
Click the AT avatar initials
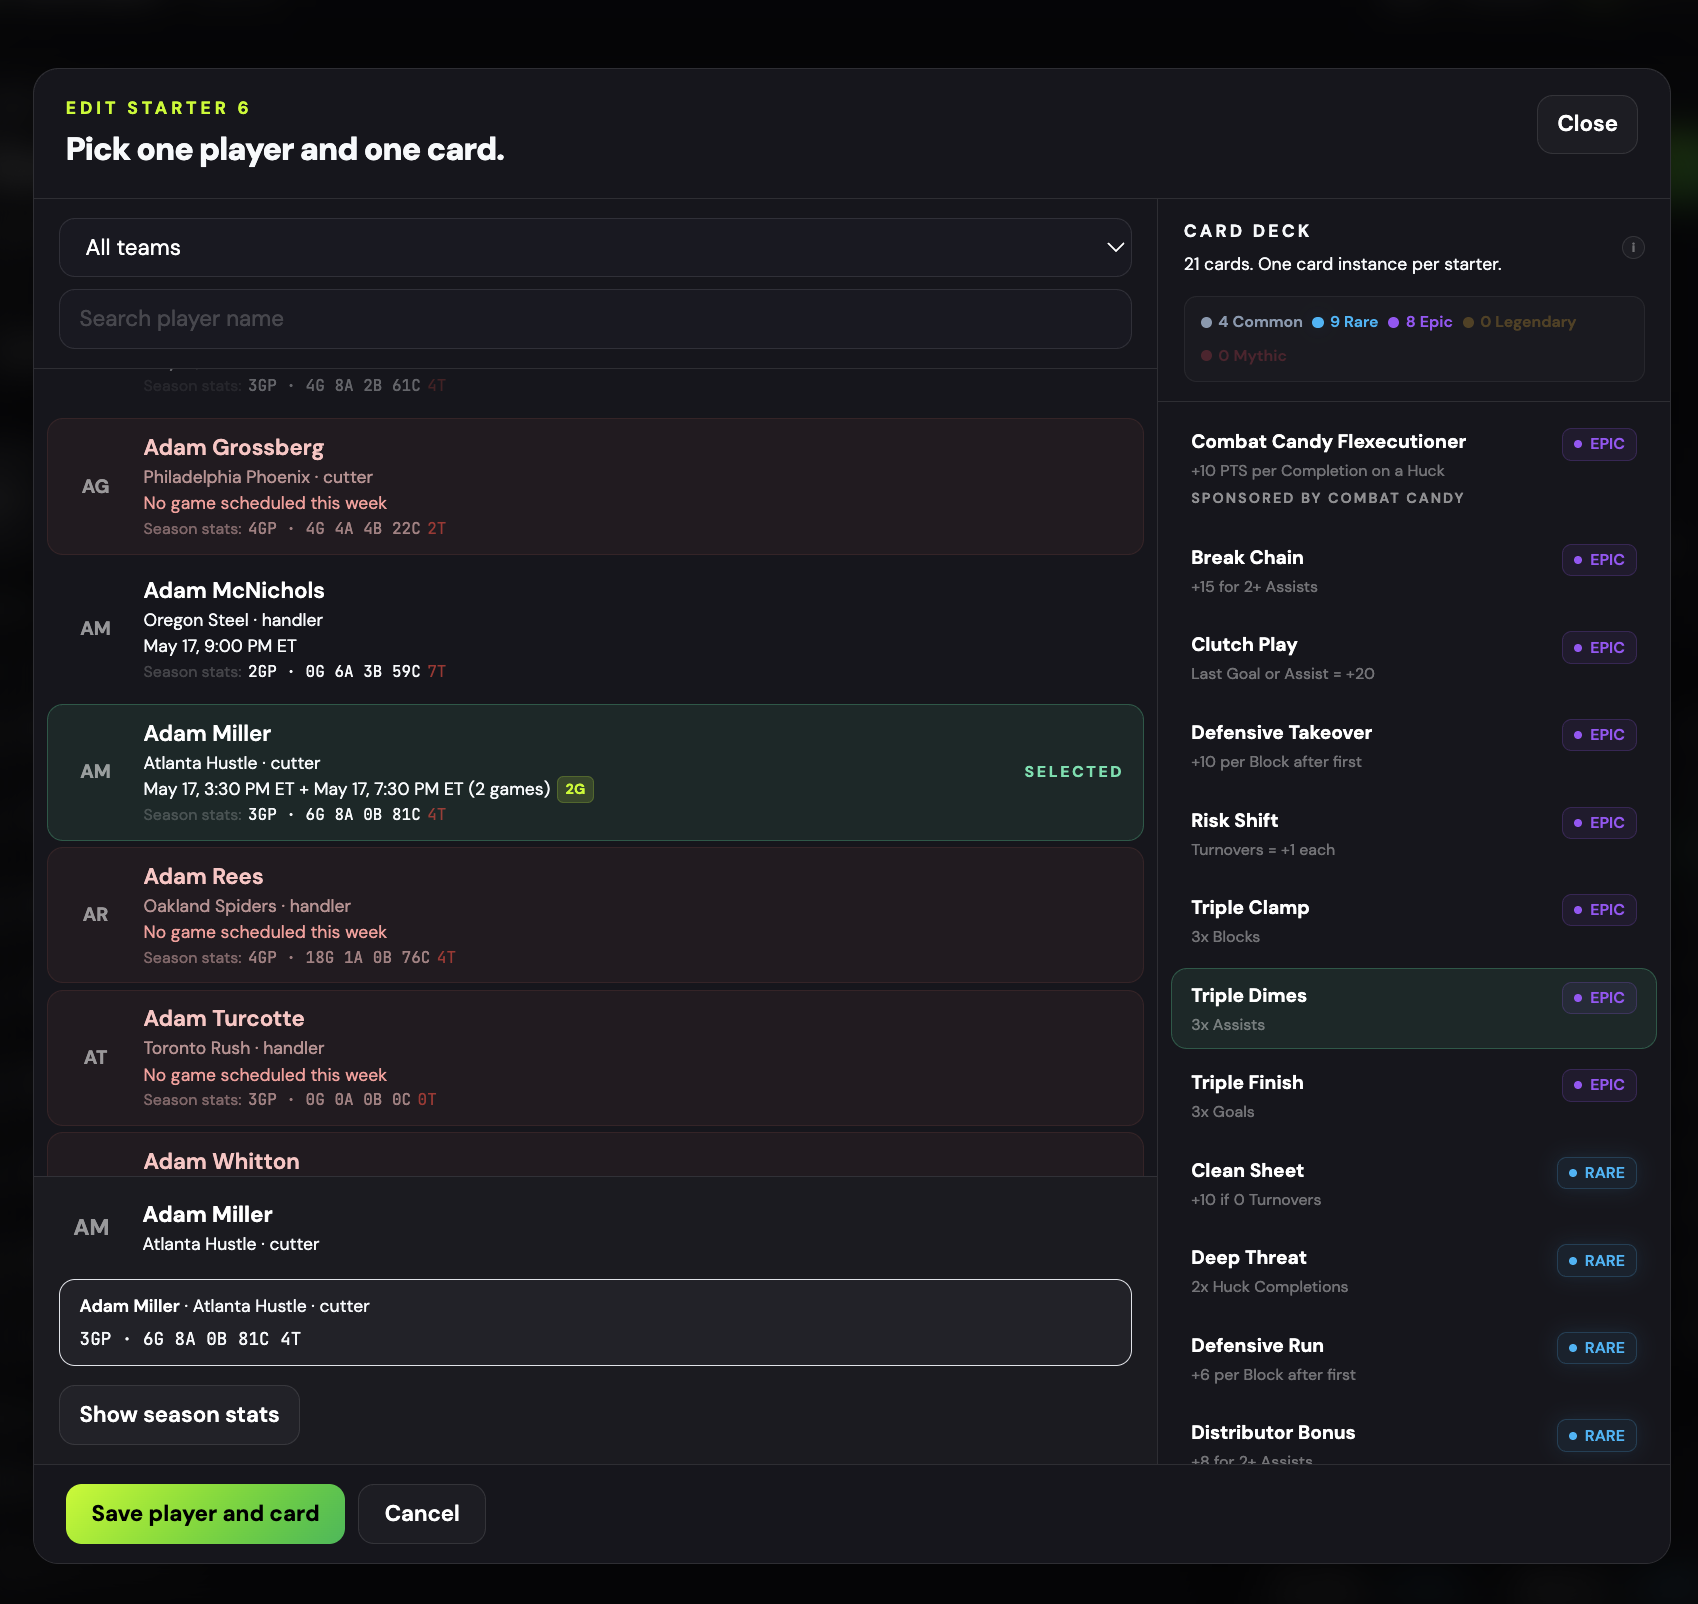(x=95, y=1057)
